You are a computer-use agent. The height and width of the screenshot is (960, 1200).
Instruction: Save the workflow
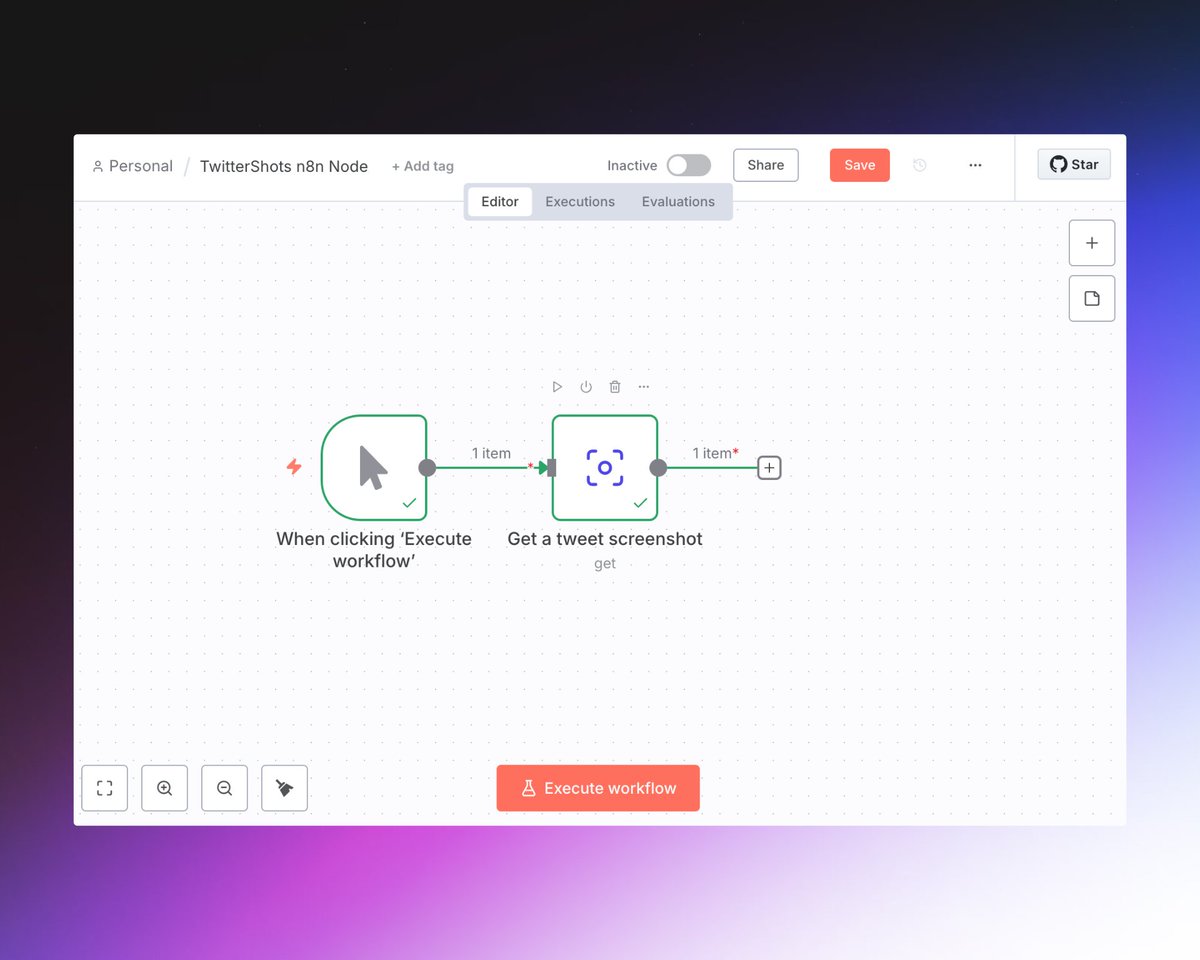click(x=860, y=166)
